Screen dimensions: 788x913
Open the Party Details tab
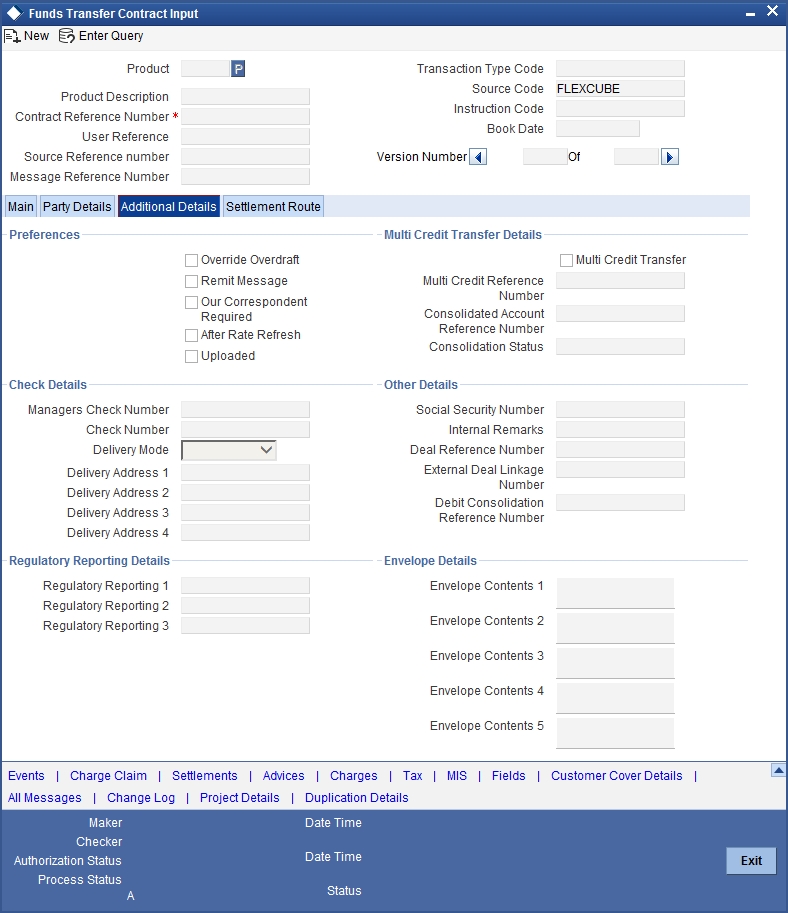(x=77, y=207)
